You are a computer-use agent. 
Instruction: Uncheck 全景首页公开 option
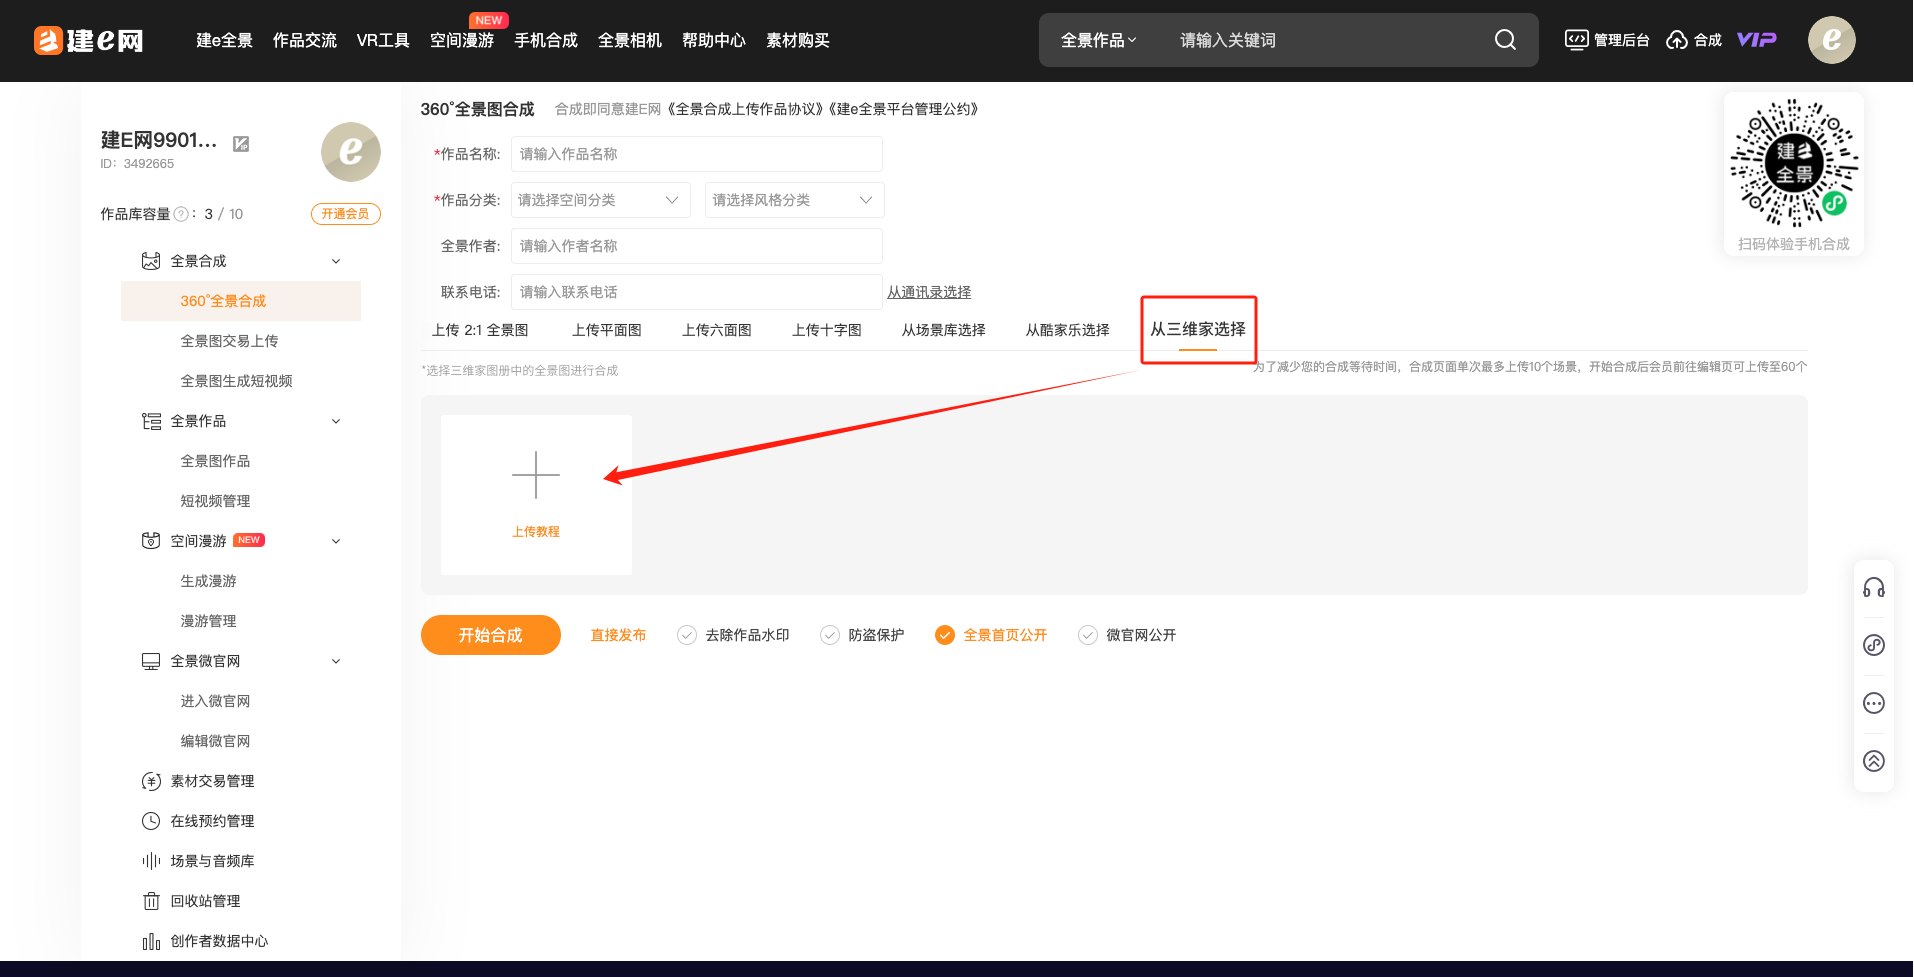945,635
